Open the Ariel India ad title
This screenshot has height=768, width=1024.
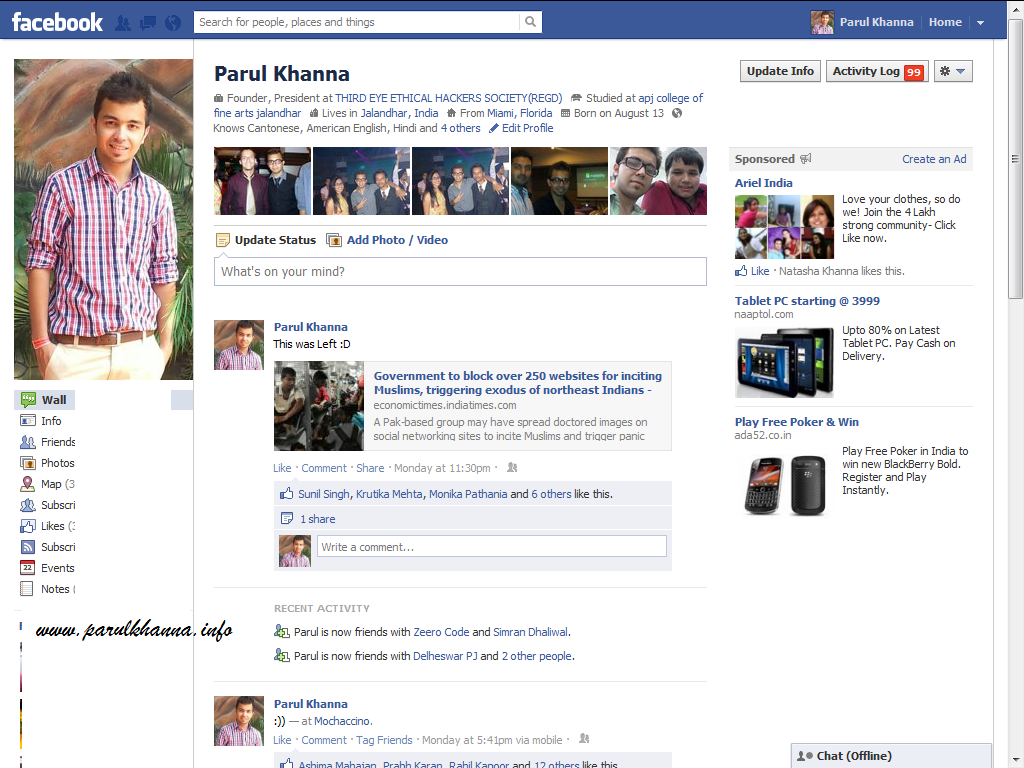tap(763, 183)
